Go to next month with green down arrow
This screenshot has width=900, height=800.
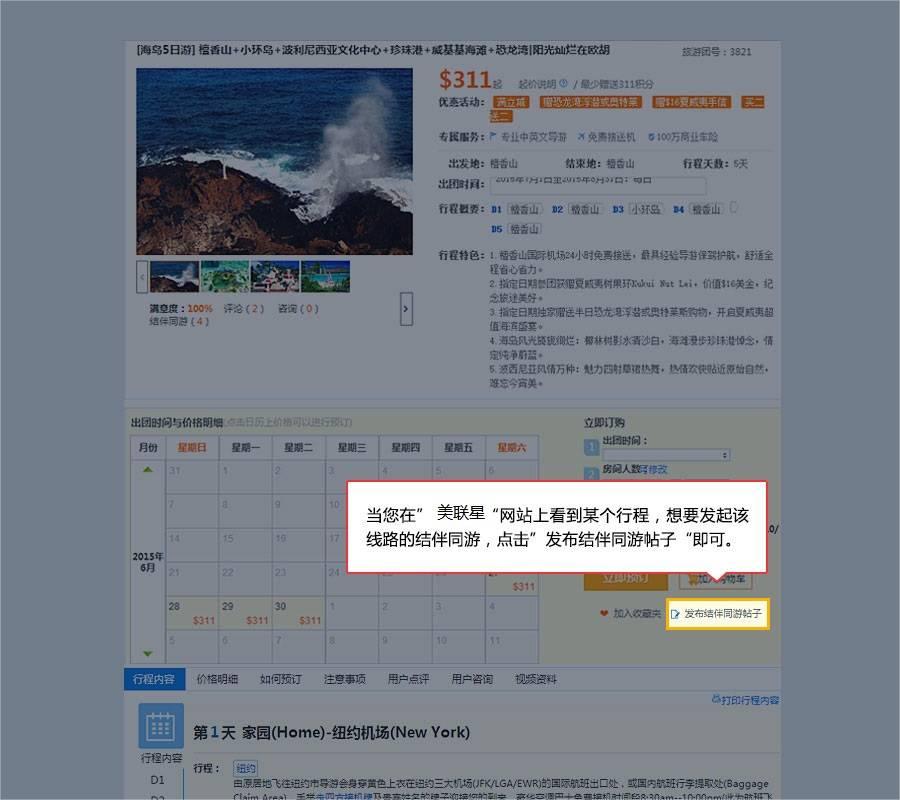pyautogui.click(x=148, y=654)
